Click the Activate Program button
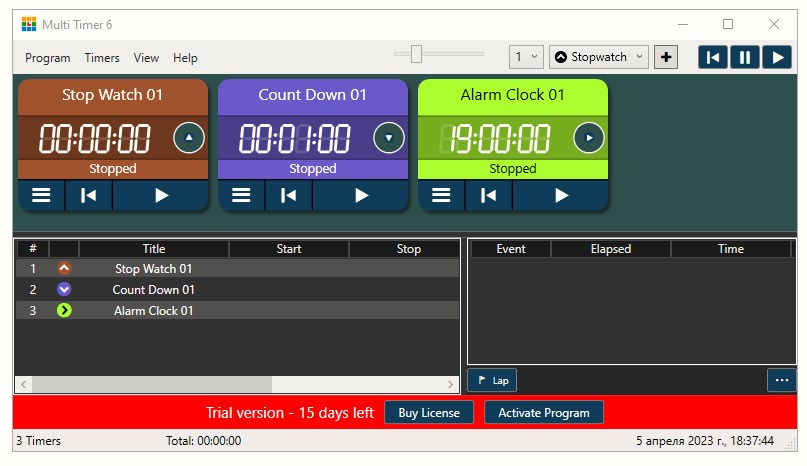807x466 pixels. [x=544, y=412]
